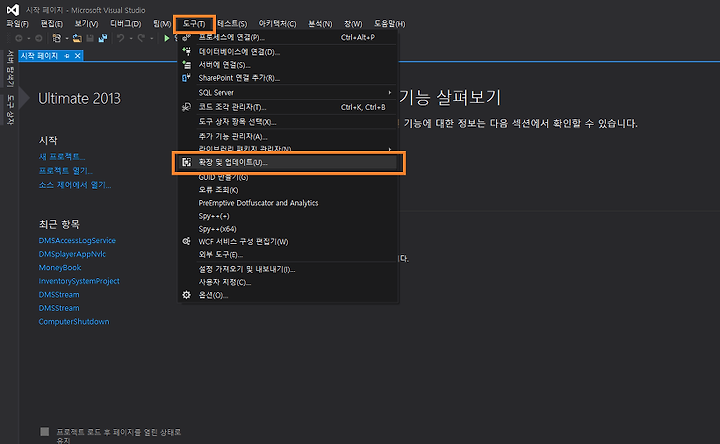720x444 pixels.
Task: Click the SharePoint 연결 추가 menu icon
Action: 186,78
